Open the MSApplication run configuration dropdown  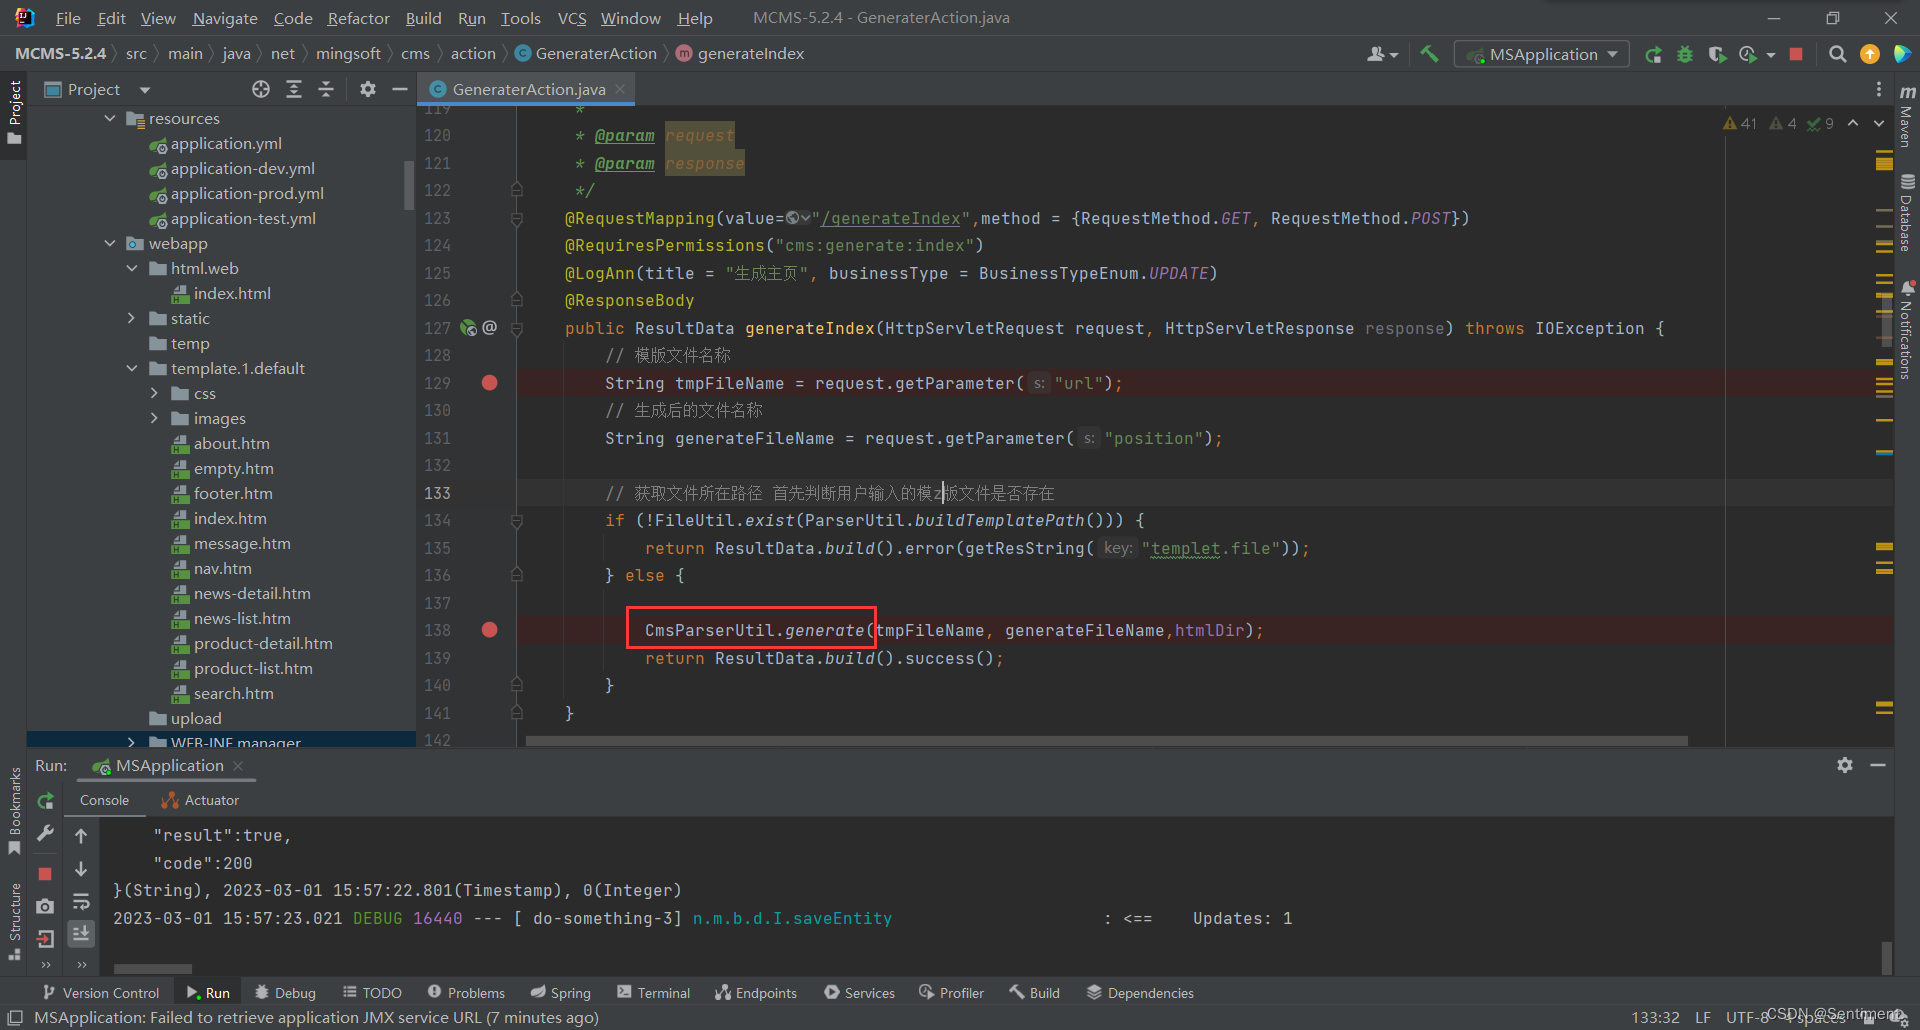coord(1541,54)
